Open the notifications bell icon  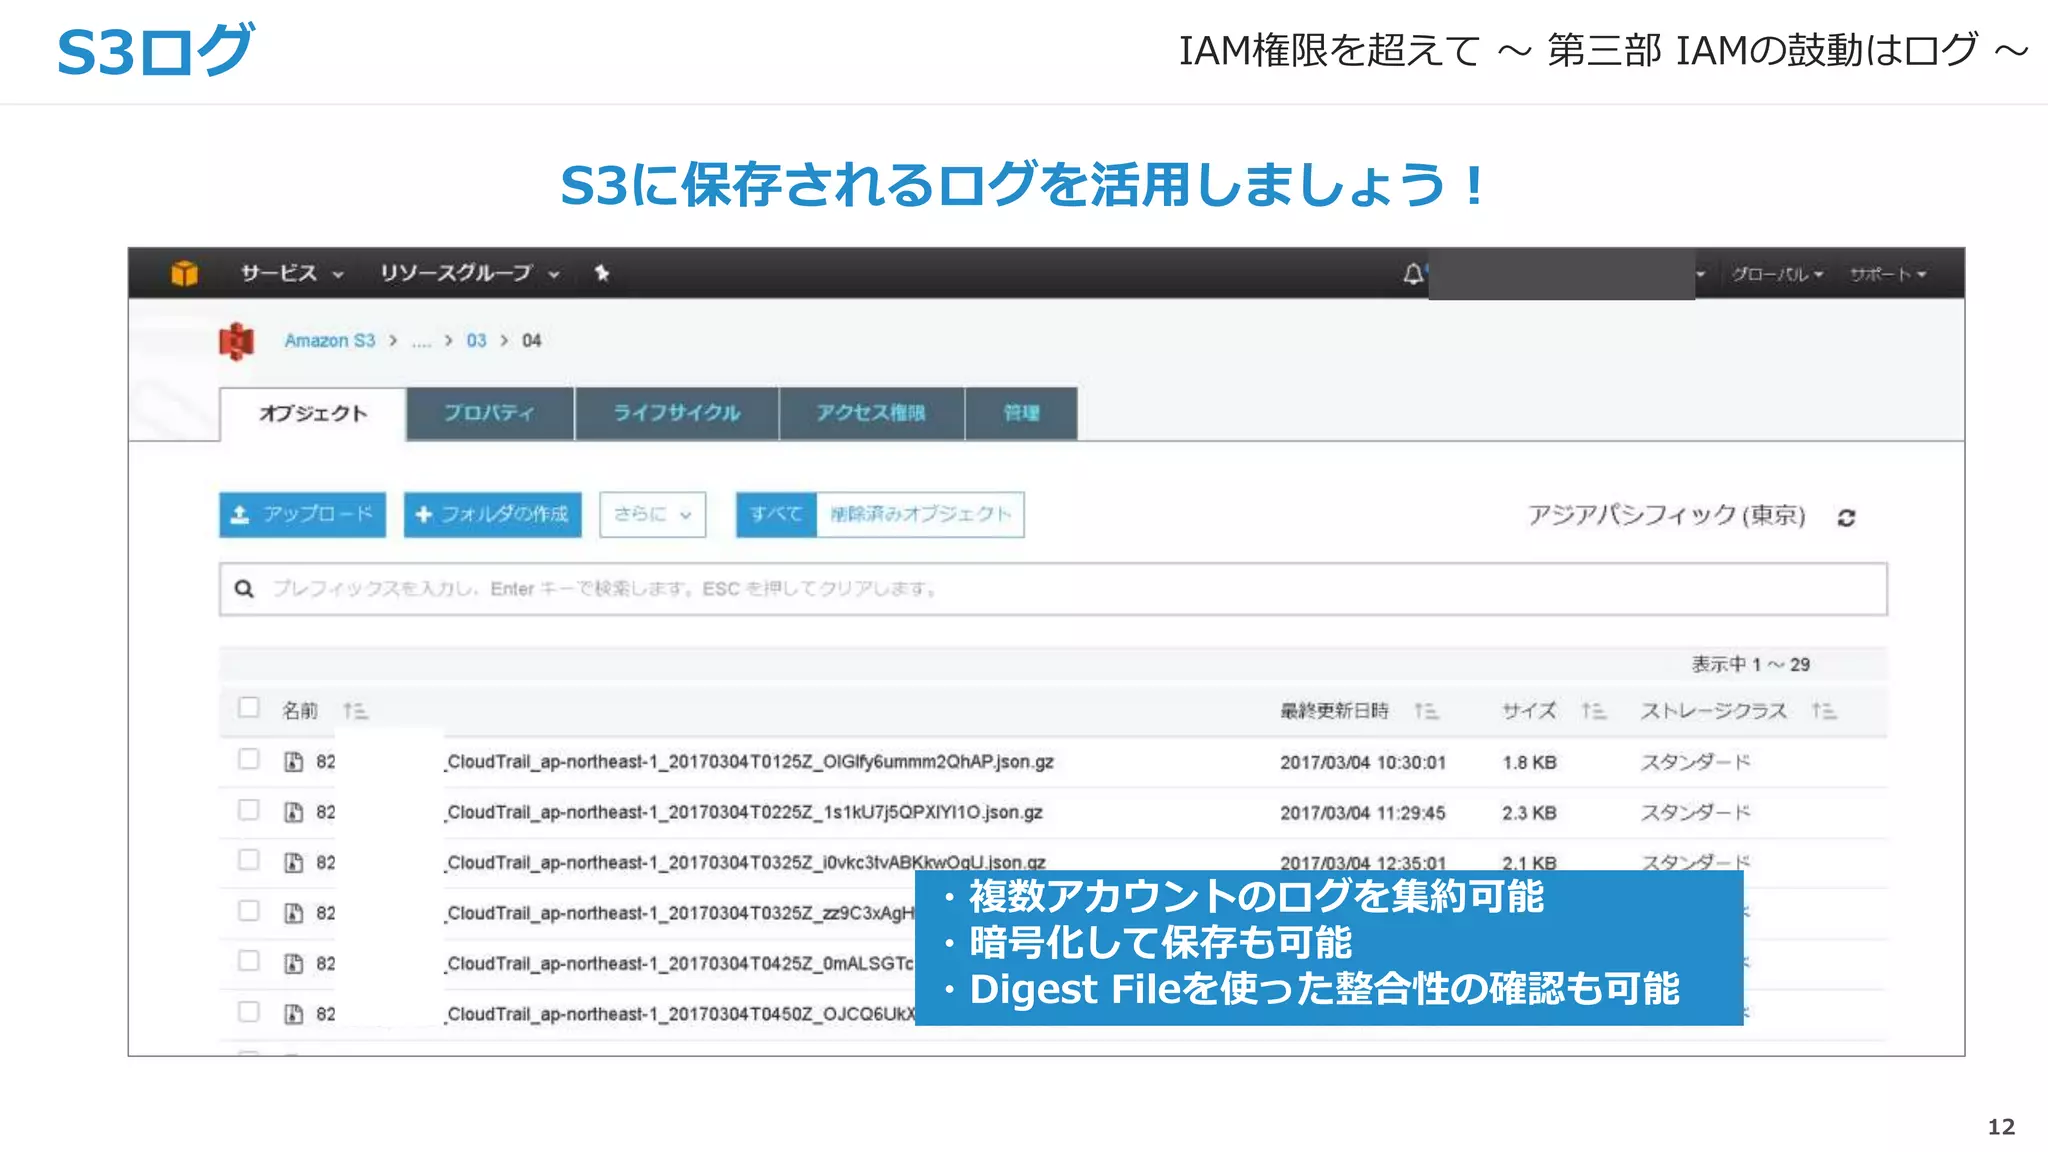[1413, 273]
